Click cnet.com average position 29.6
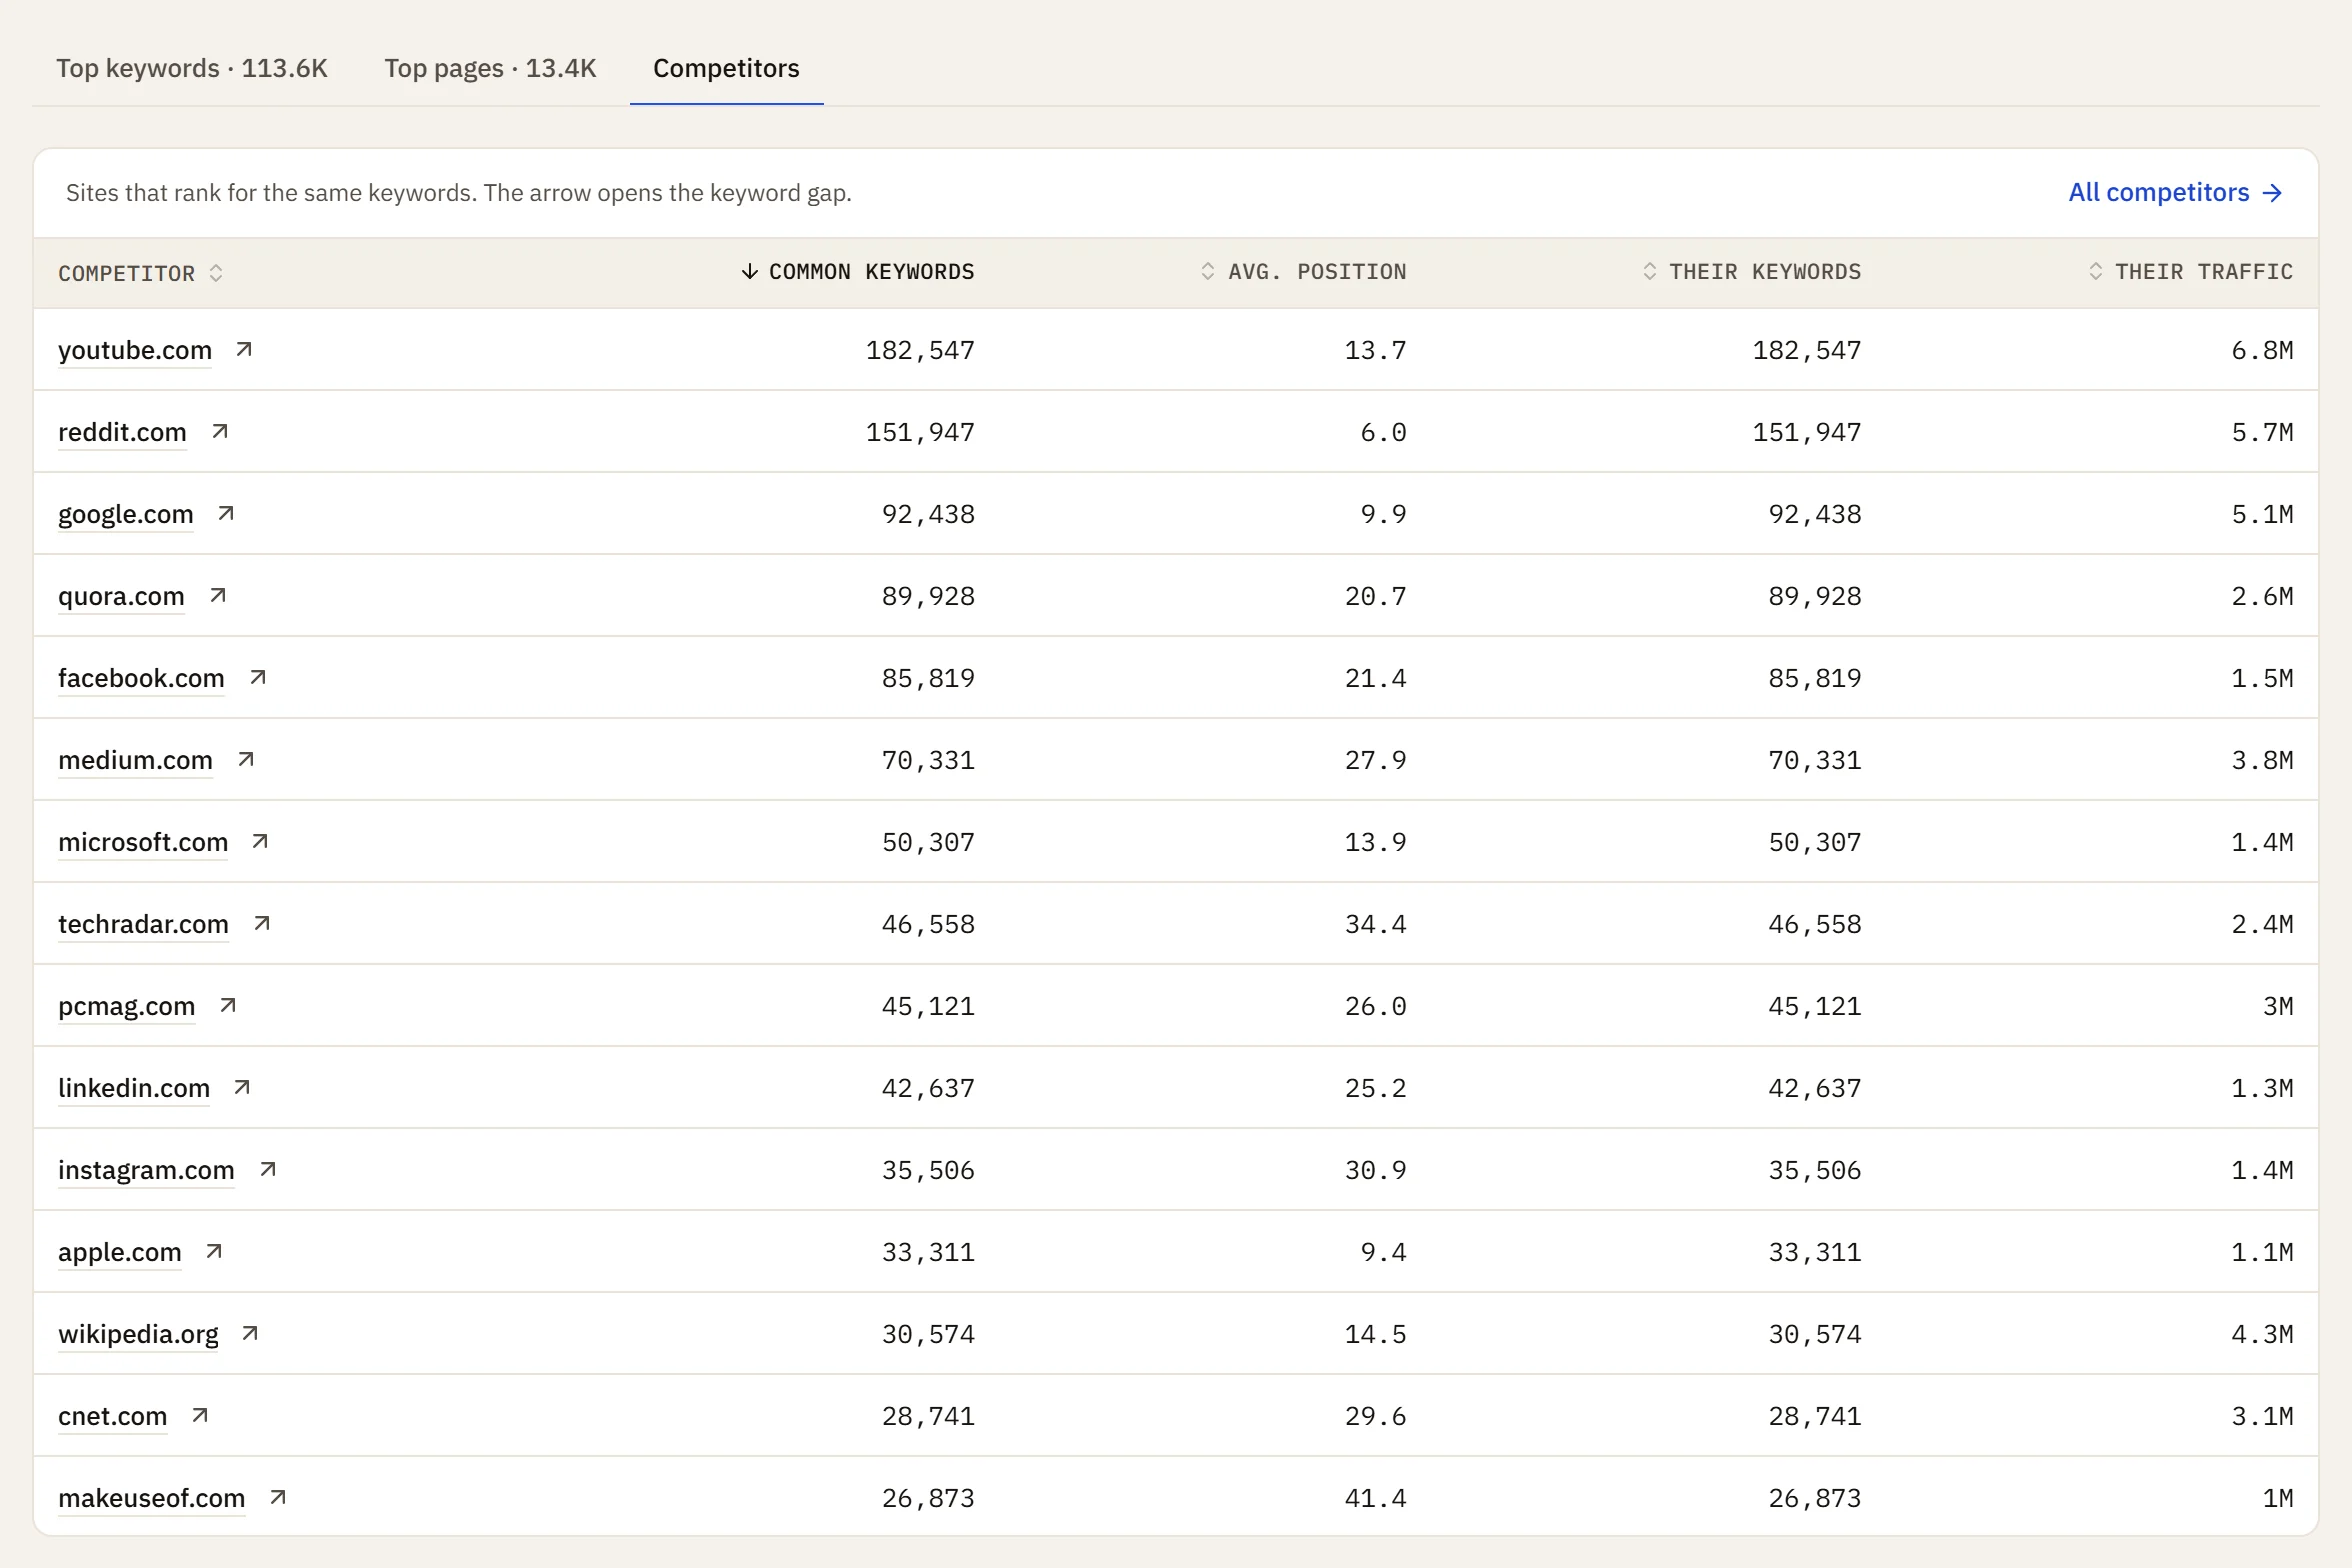 click(x=1375, y=1416)
